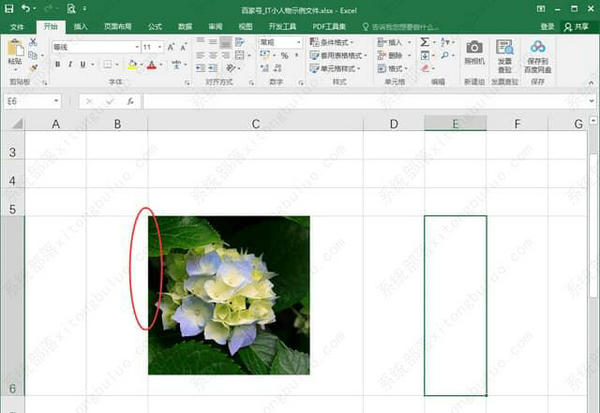The width and height of the screenshot is (600, 413).
Task: Select the hydrangea flower picture
Action: click(228, 295)
